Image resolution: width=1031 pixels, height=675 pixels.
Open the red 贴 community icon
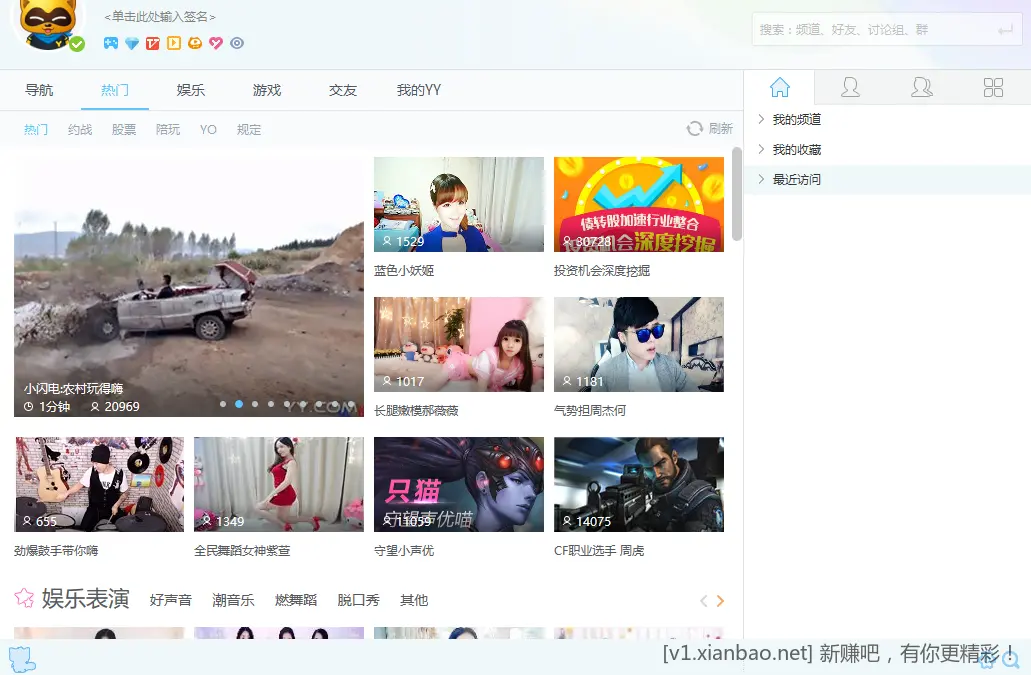pos(152,44)
